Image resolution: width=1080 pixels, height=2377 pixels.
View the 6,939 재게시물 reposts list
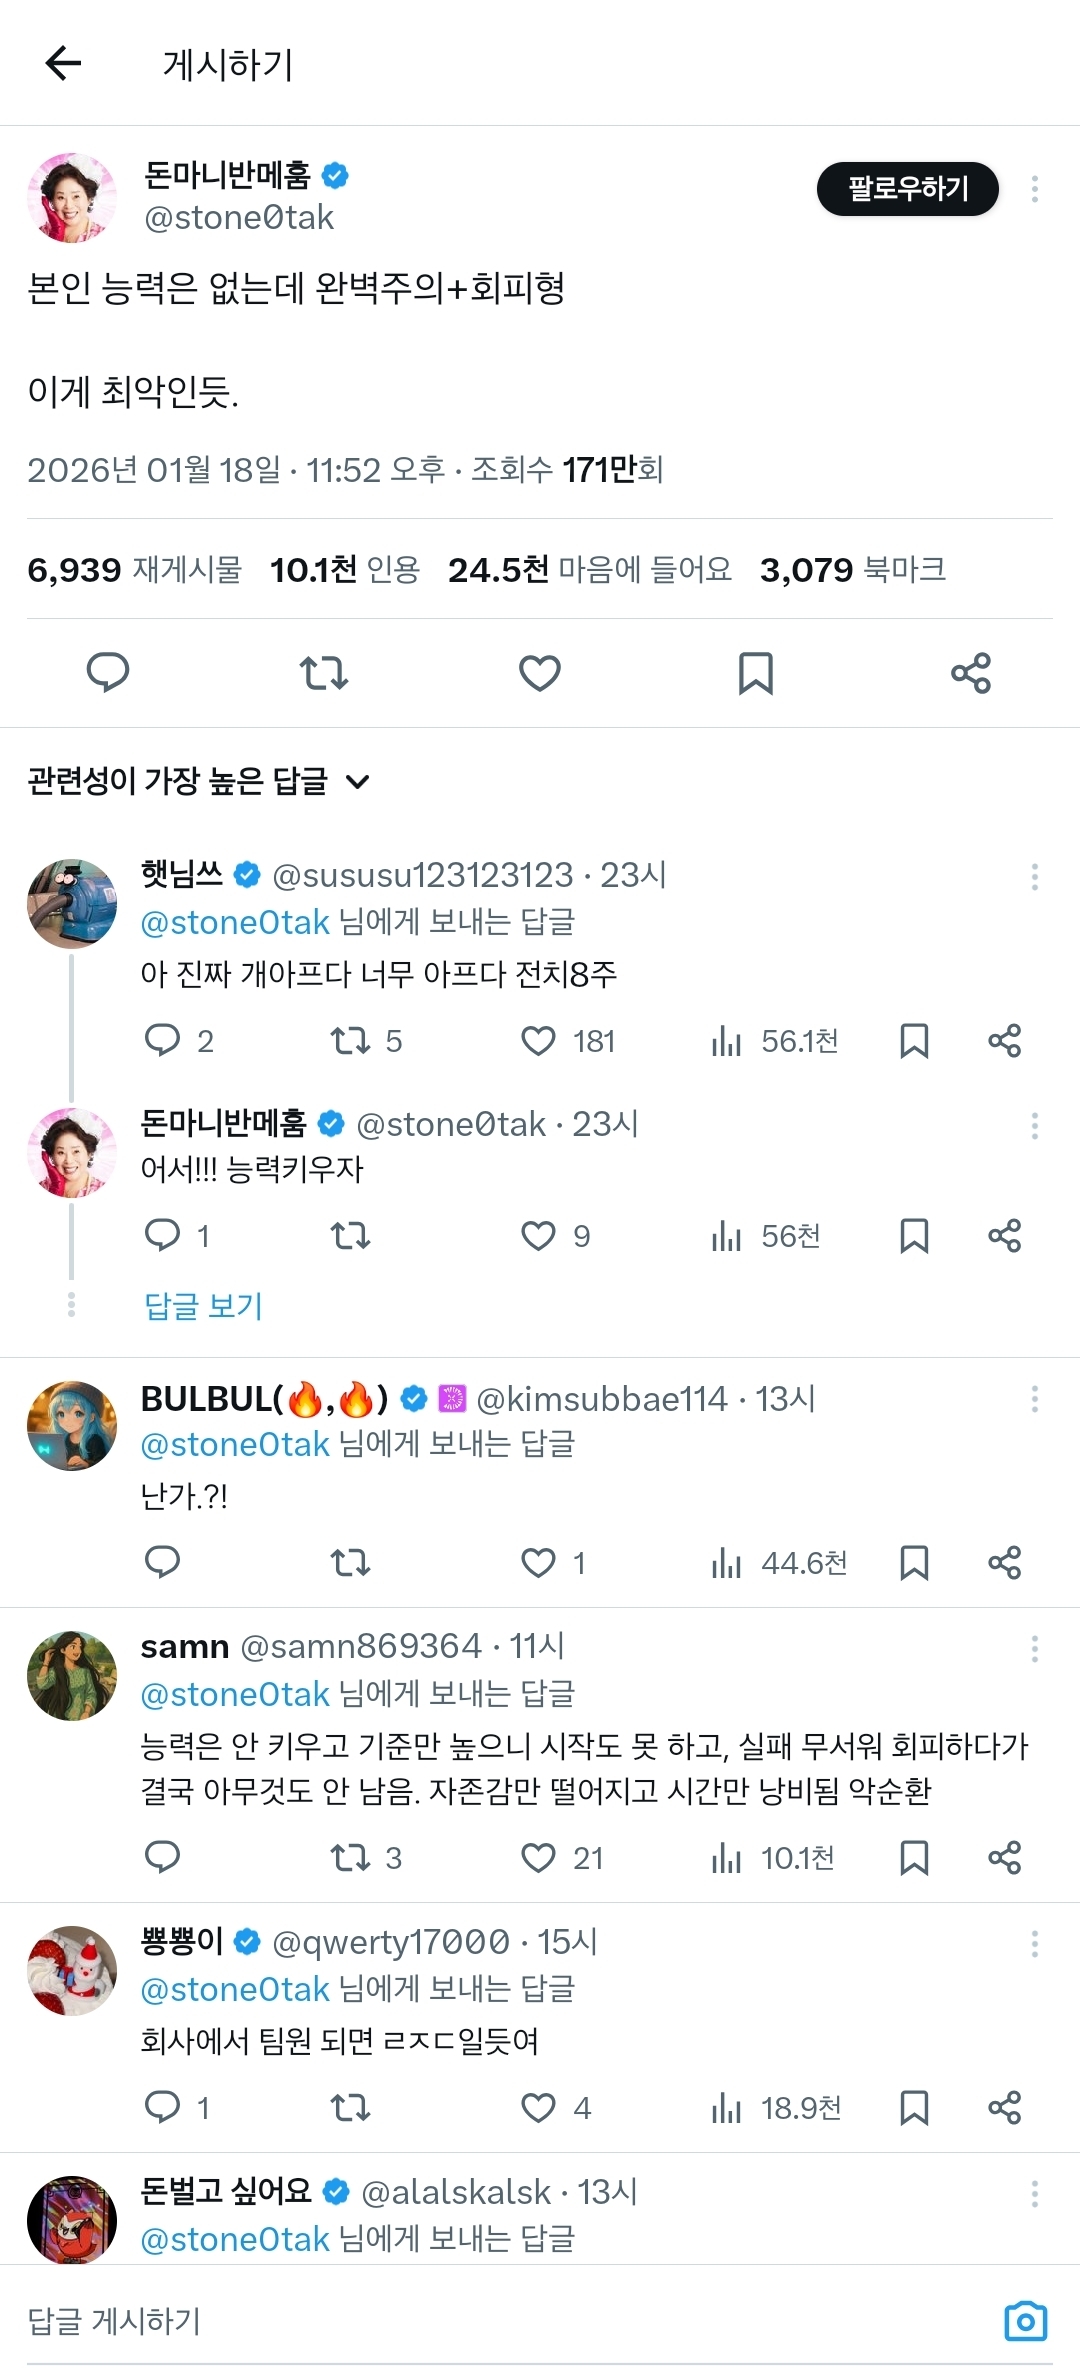click(135, 570)
